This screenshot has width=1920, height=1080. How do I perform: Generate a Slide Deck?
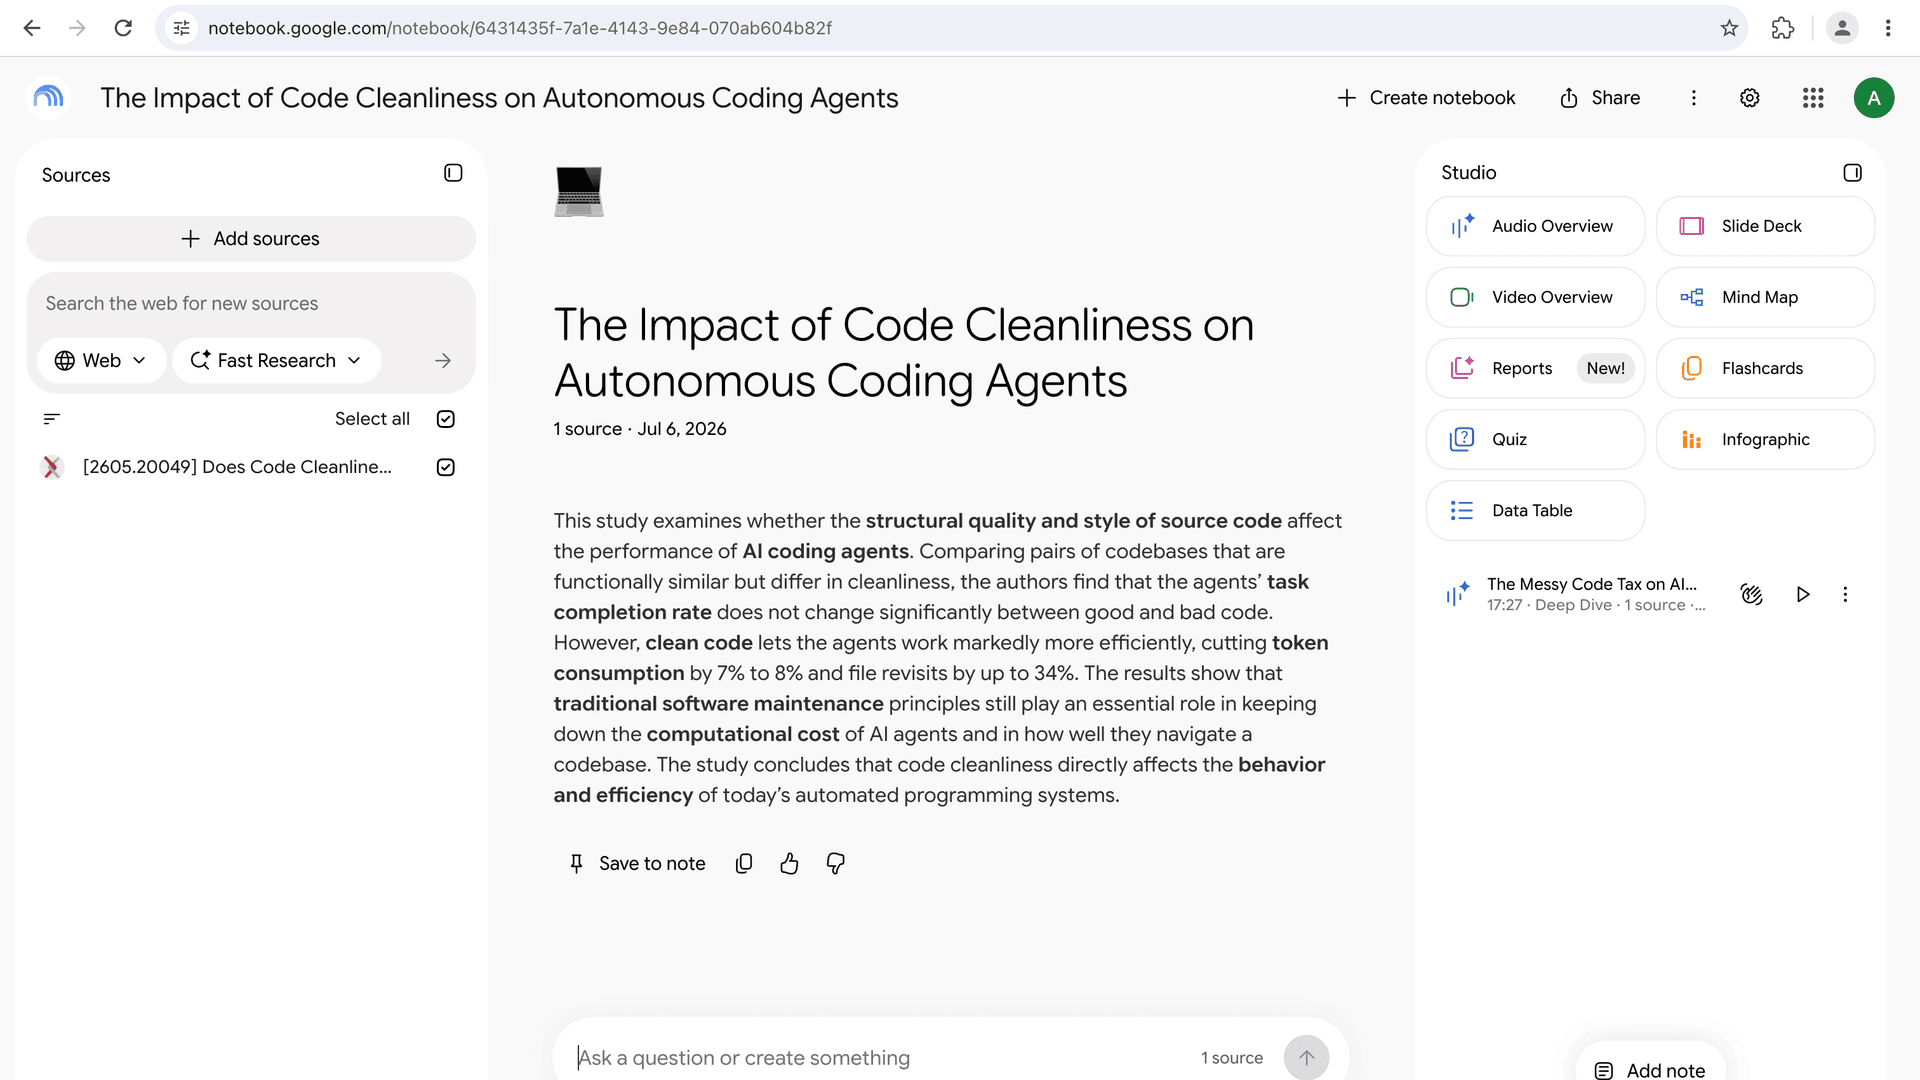[x=1765, y=226]
